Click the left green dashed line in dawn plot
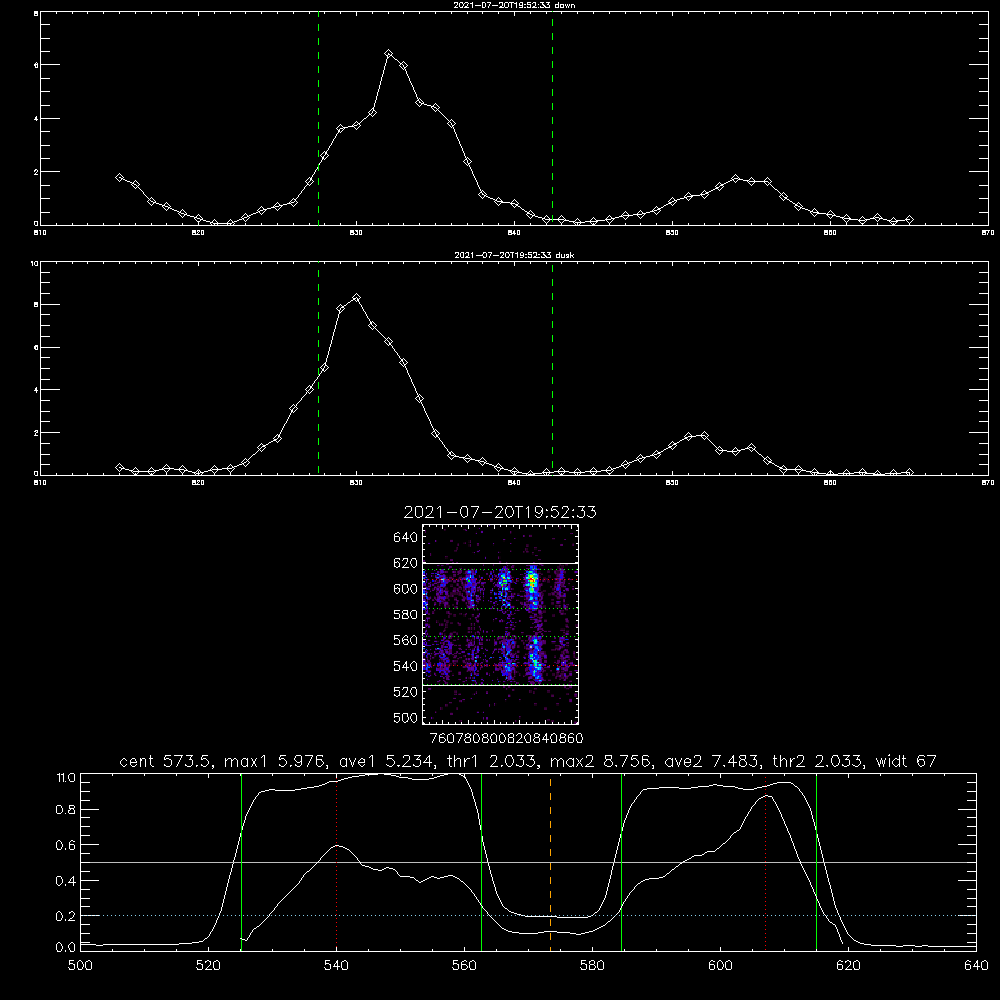This screenshot has height=1000, width=1000. pos(318,121)
